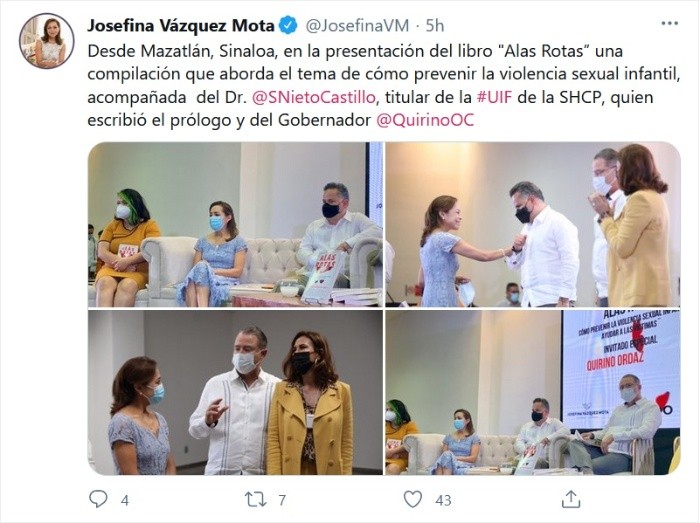Click the like count number 43
Image resolution: width=700 pixels, height=523 pixels.
[443, 501]
